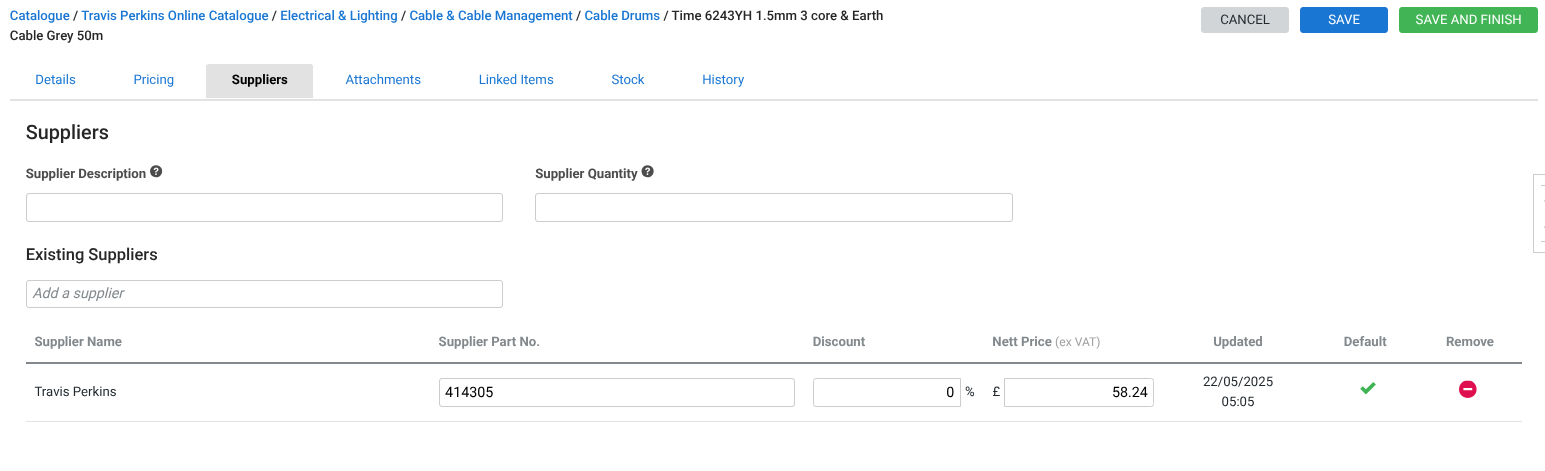Focus the Supplier Part No. field
The width and height of the screenshot is (1545, 471).
616,393
